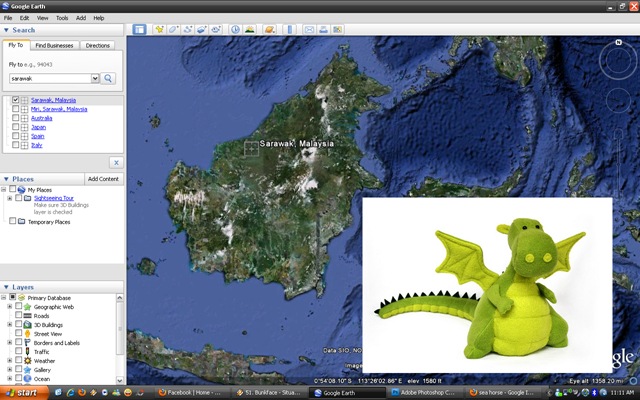This screenshot has width=640, height=400.
Task: Click the Layers panel scrollbar down arrow
Action: coord(120,380)
